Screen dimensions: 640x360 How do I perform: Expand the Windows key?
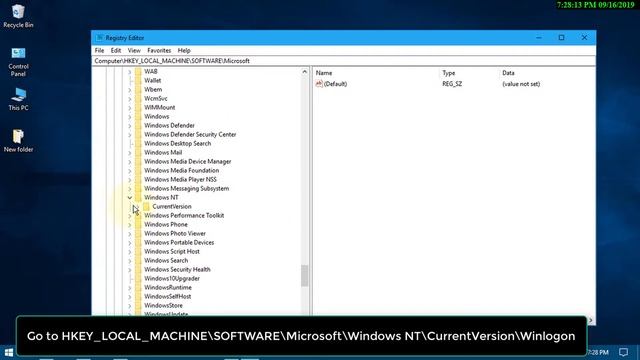click(x=130, y=117)
